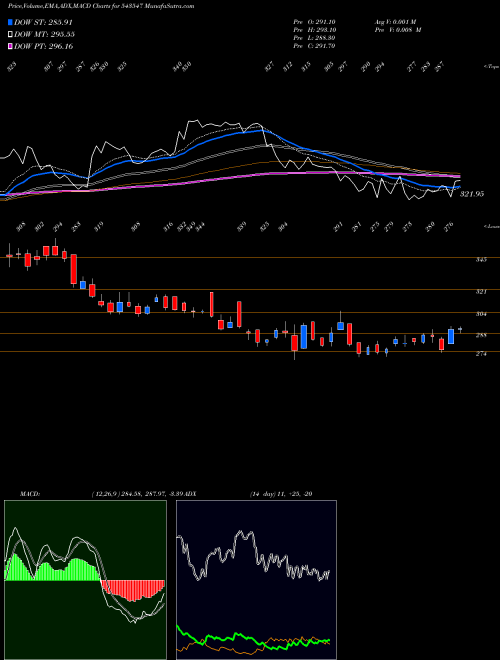Click the 'MACD:' panel label
The width and height of the screenshot is (500, 660).
[x=30, y=494]
